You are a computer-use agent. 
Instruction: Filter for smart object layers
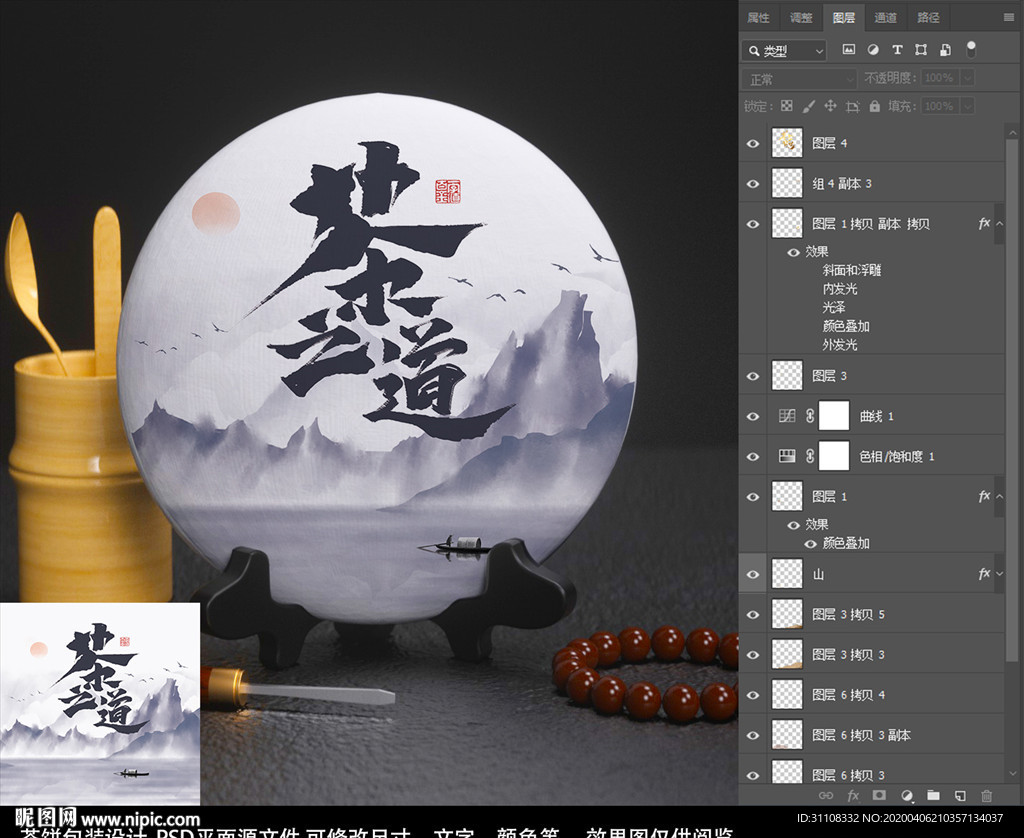click(945, 50)
